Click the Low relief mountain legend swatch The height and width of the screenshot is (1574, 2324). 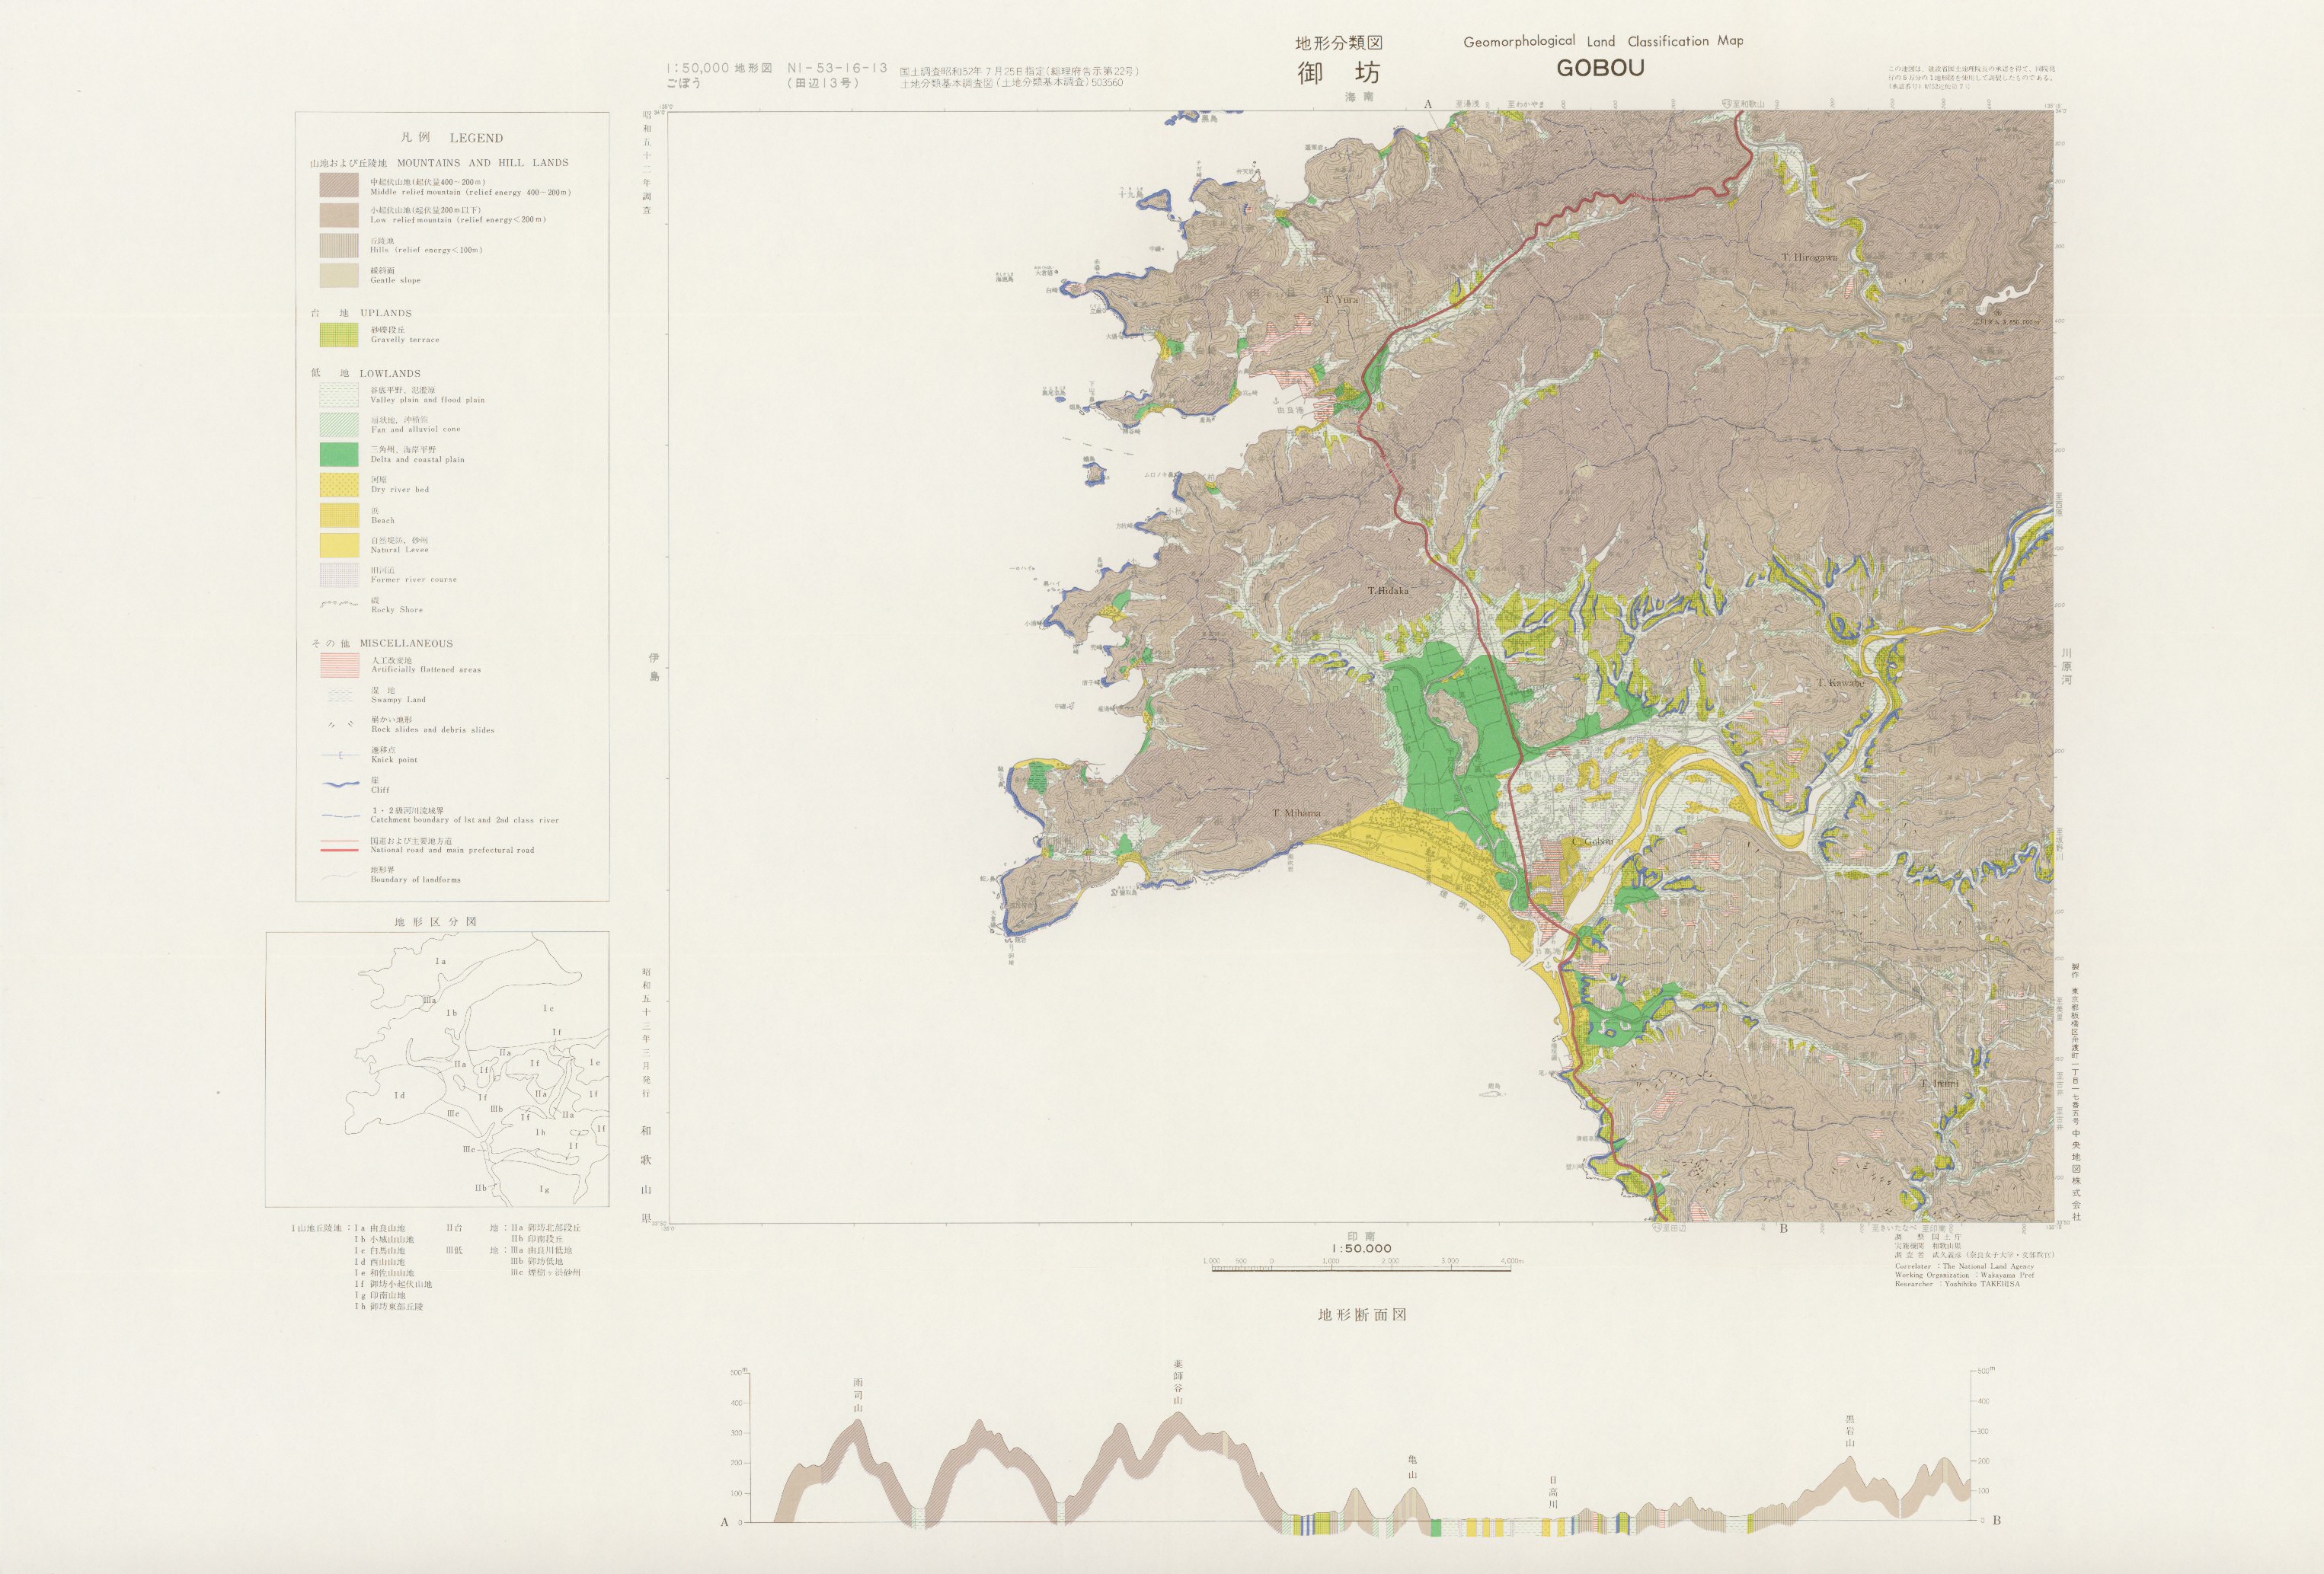click(x=339, y=215)
